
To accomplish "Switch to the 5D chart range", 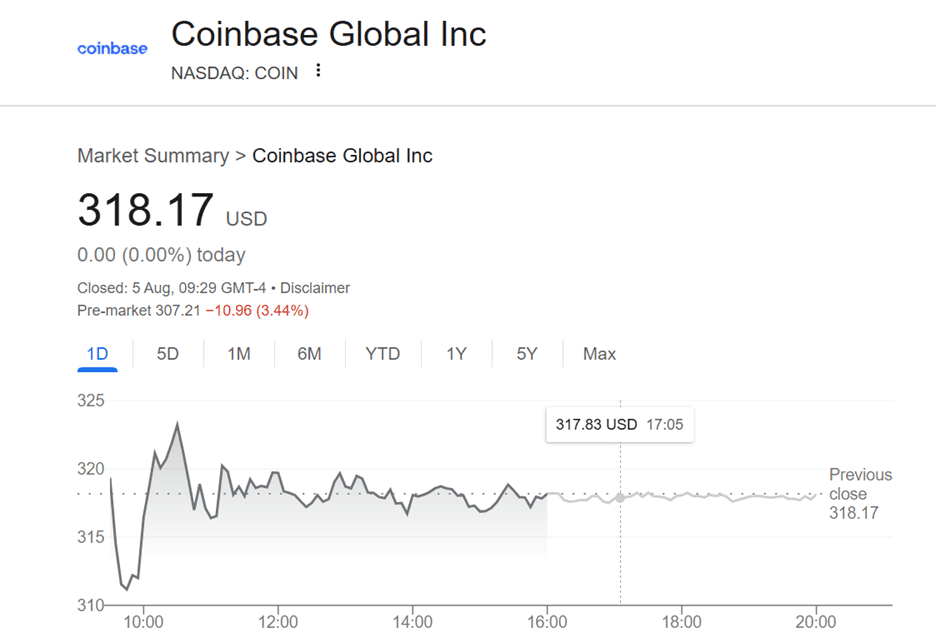I will click(x=167, y=353).
